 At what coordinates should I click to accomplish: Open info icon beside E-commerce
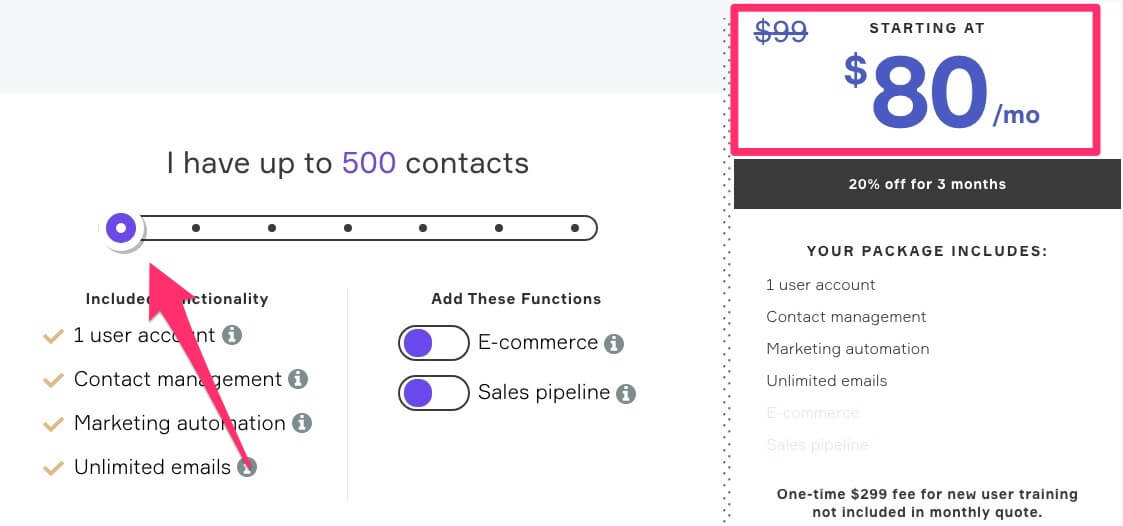pos(614,343)
